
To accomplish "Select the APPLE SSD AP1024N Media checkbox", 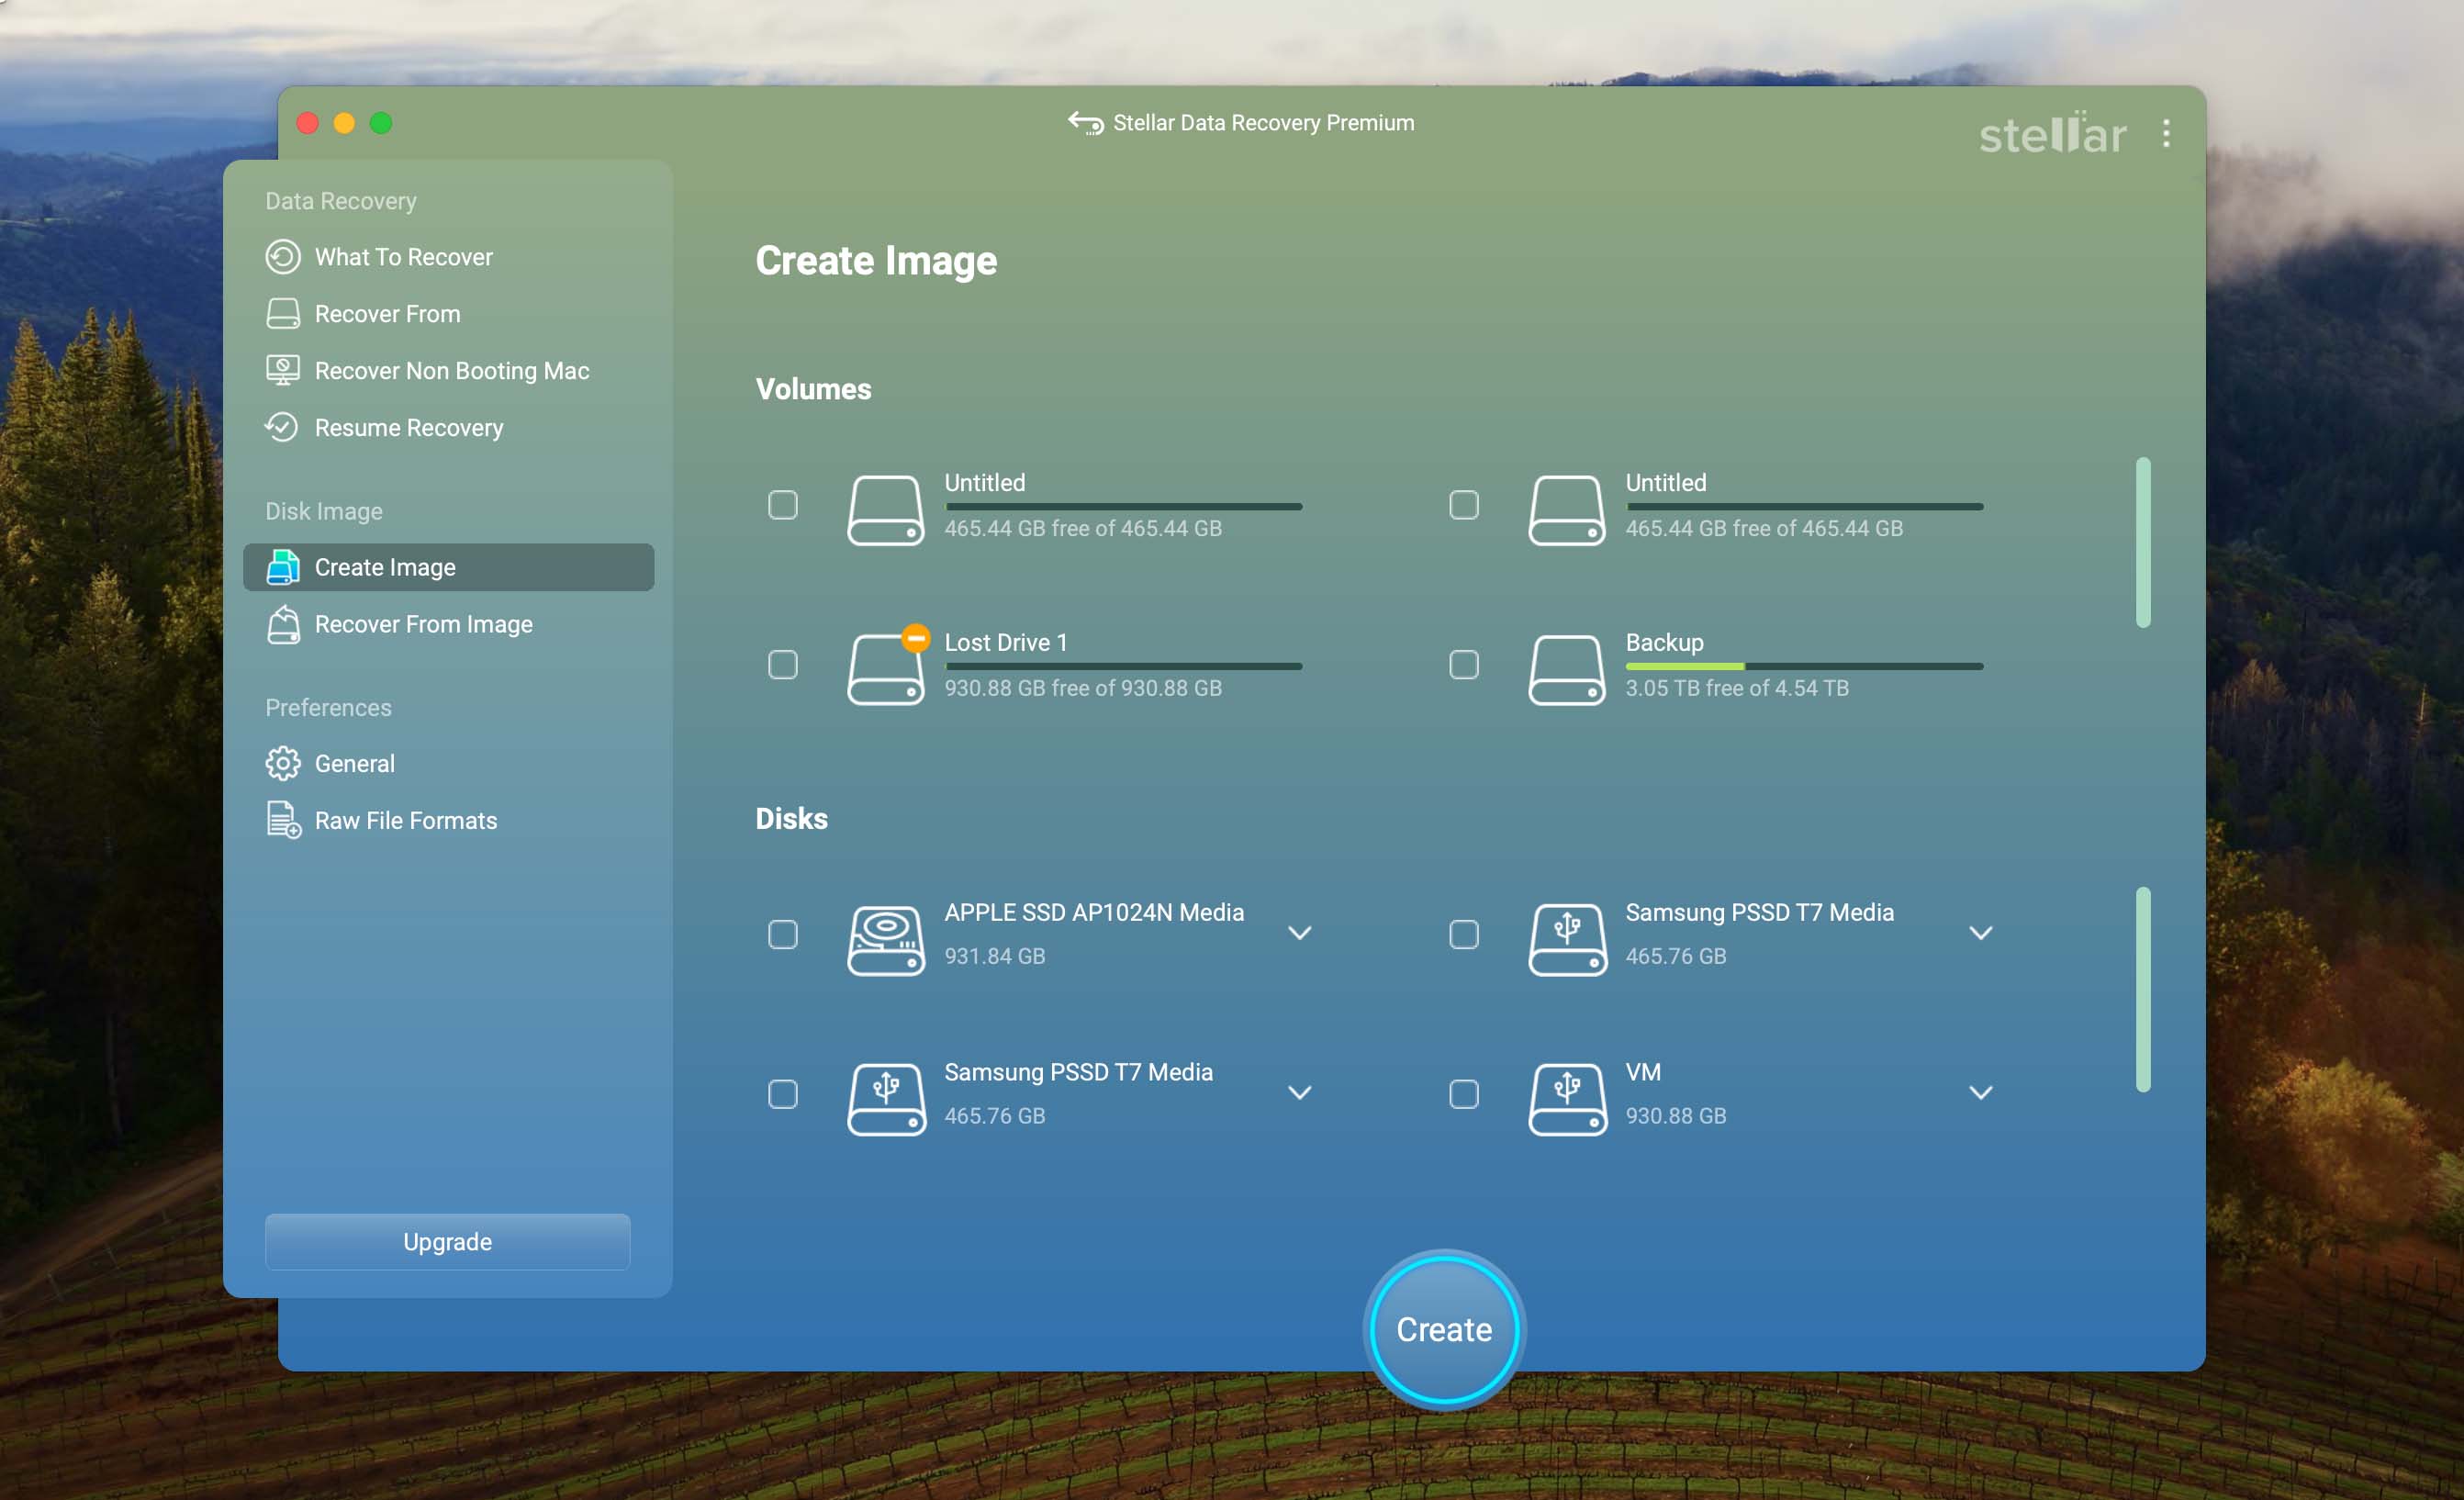I will pos(783,934).
